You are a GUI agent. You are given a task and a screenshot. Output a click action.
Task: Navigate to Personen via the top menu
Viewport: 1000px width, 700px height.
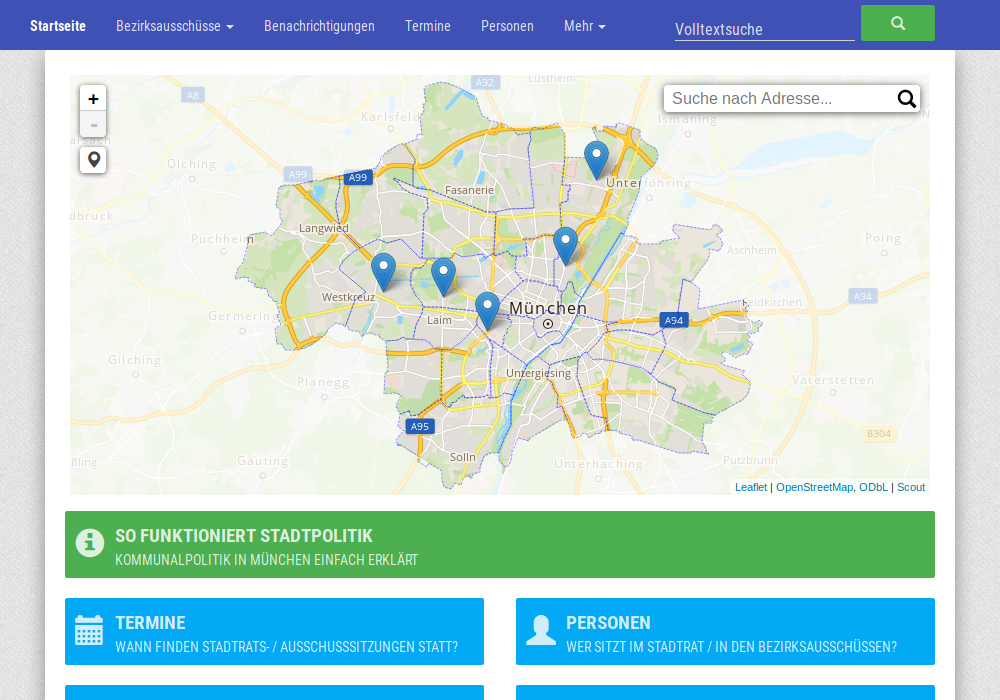[x=507, y=26]
